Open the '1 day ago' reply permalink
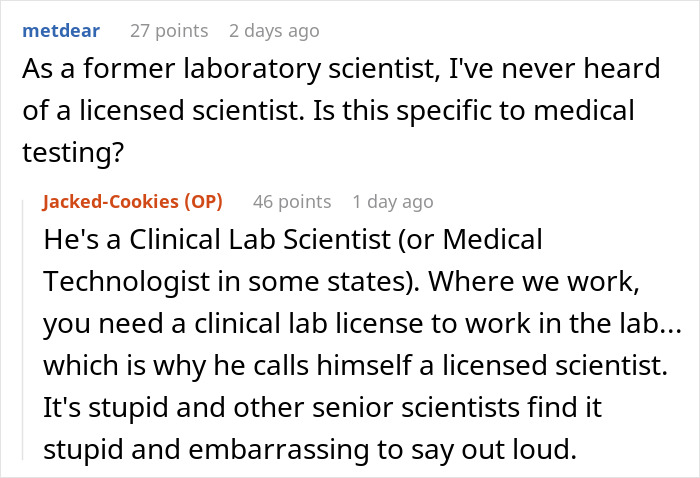The image size is (700, 478). tap(392, 202)
